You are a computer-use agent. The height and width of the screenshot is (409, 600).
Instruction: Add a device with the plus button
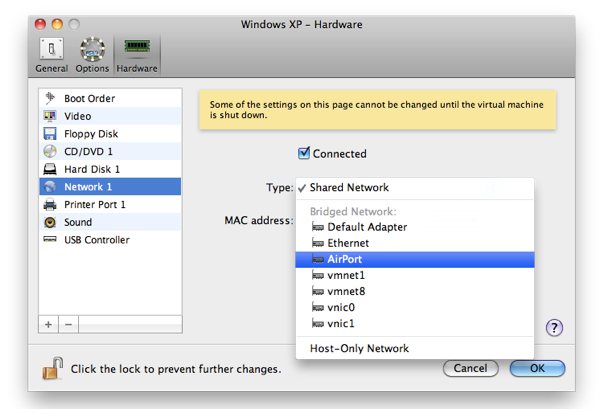[49, 324]
